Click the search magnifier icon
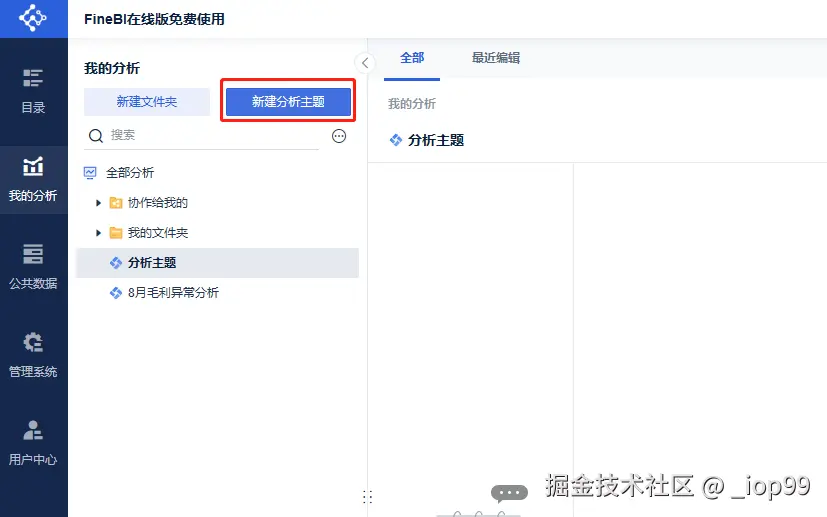Image resolution: width=827 pixels, height=517 pixels. coord(95,136)
